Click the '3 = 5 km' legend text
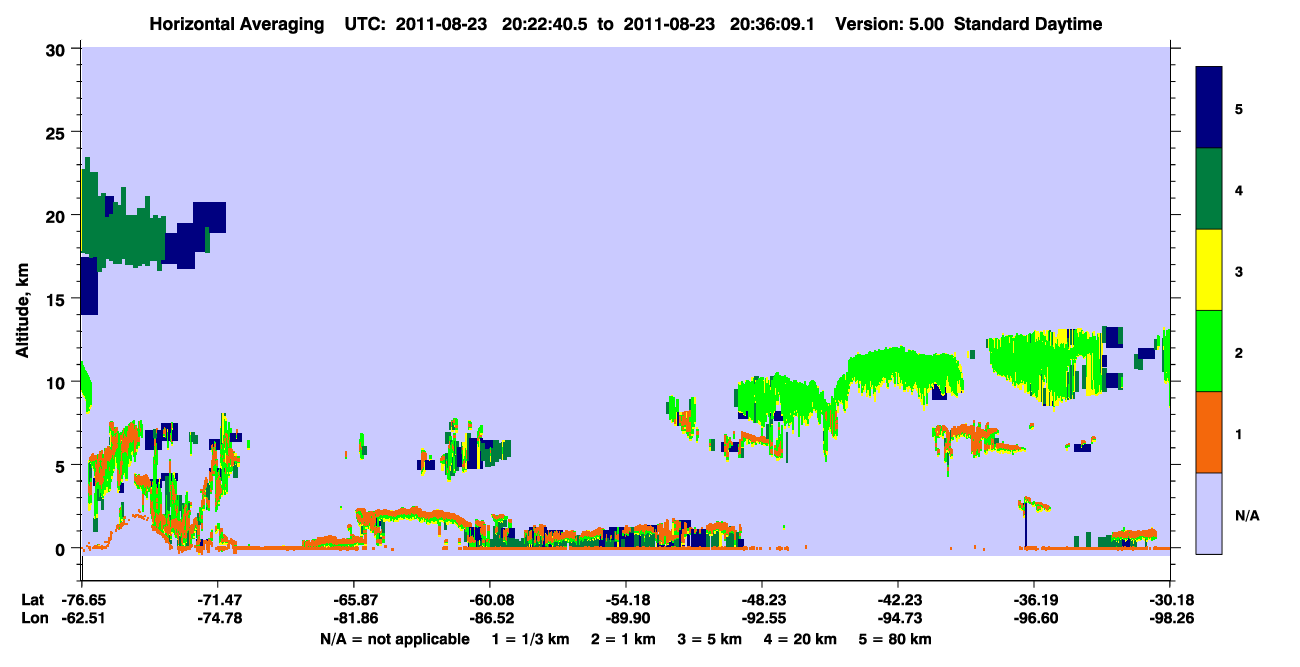Image resolution: width=1300 pixels, height=667 pixels. (710, 639)
